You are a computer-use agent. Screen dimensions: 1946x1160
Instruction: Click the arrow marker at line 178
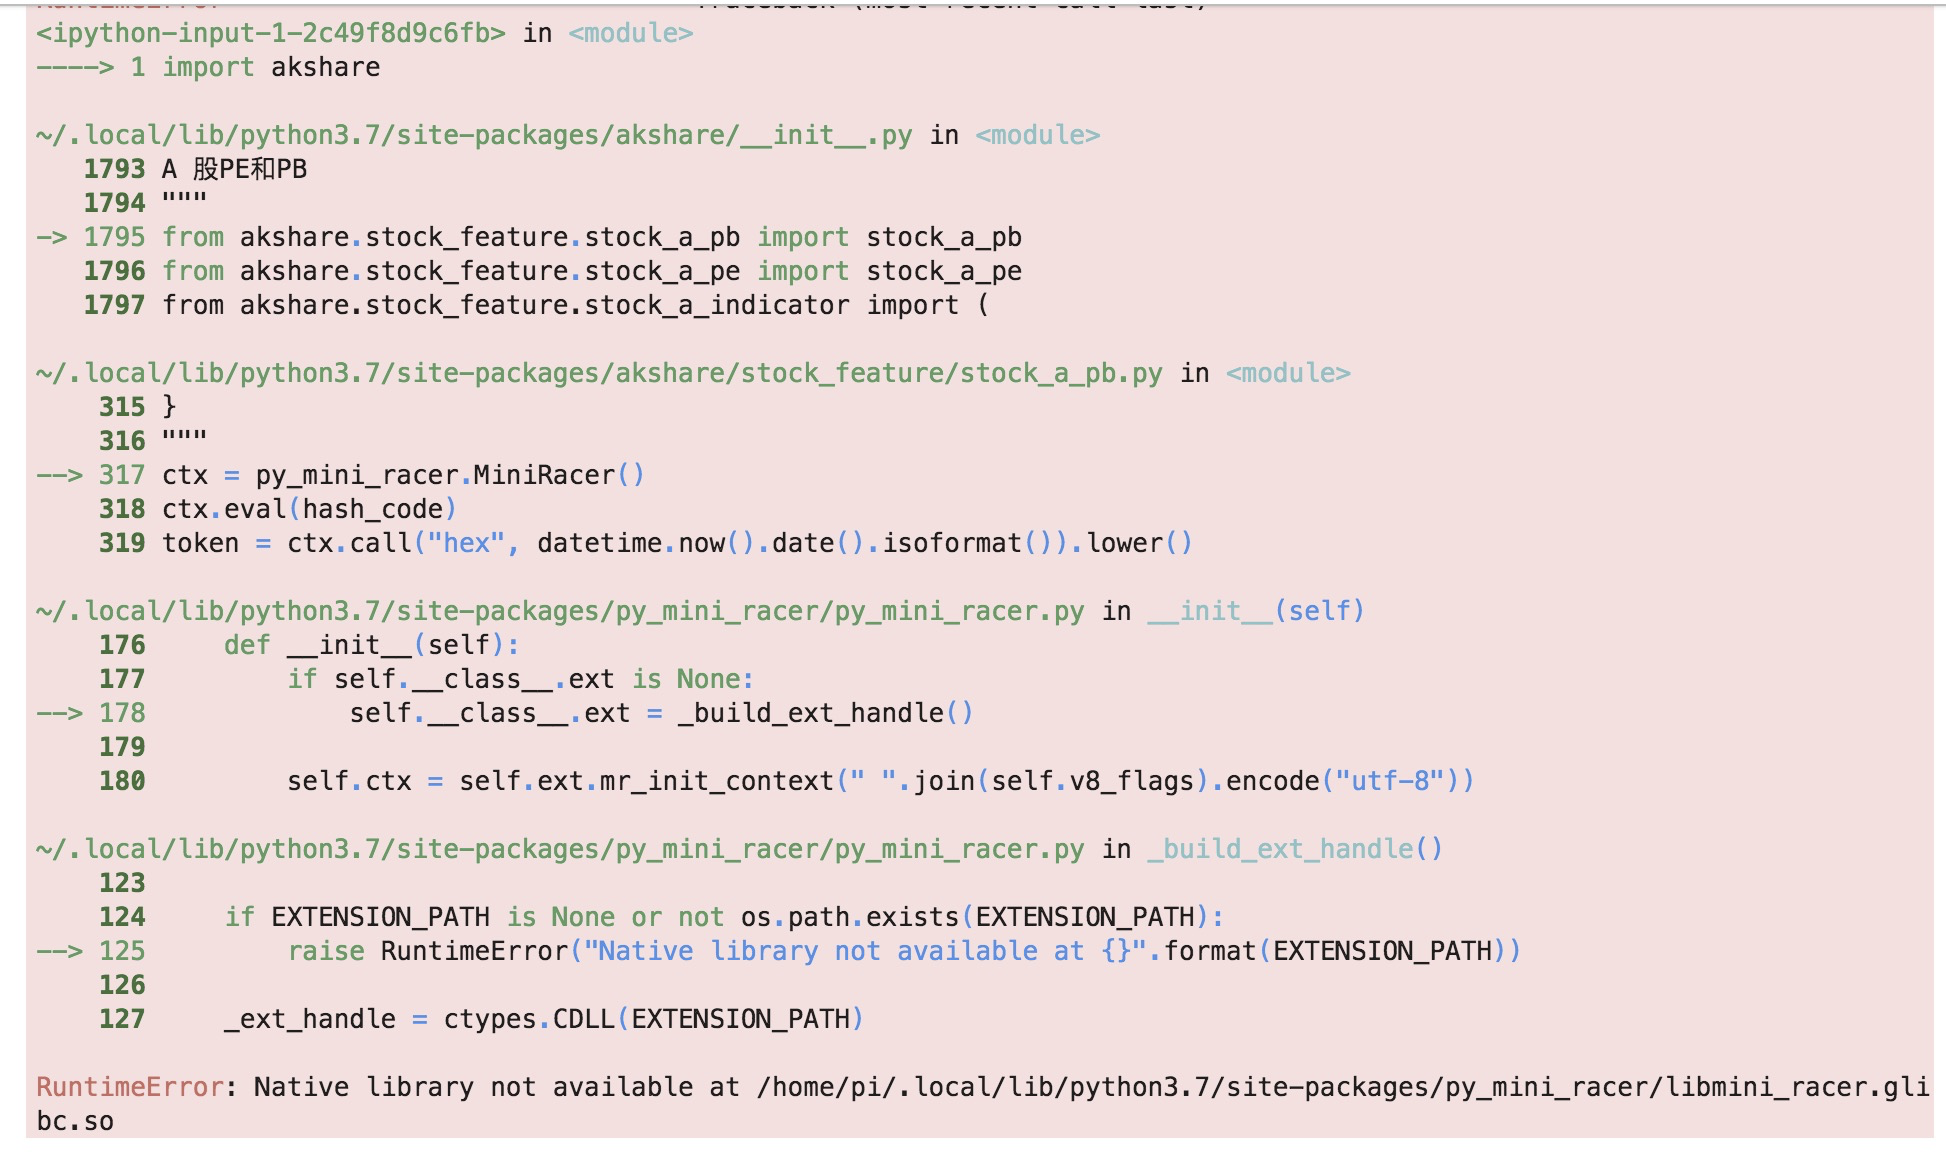68,713
